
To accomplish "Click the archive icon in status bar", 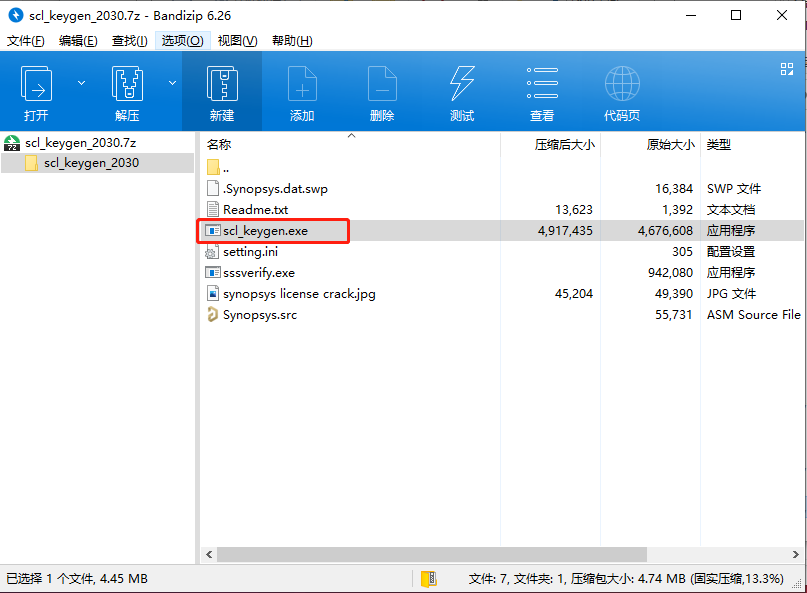I will pyautogui.click(x=429, y=579).
